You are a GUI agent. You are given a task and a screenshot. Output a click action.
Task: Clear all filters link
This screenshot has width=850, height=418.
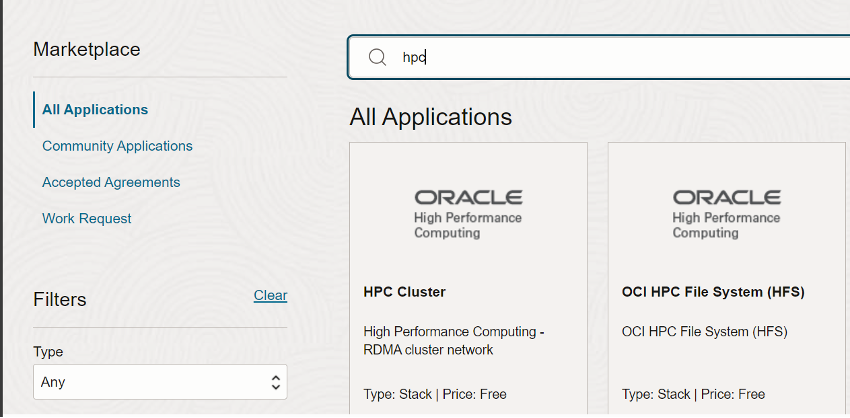tap(271, 295)
